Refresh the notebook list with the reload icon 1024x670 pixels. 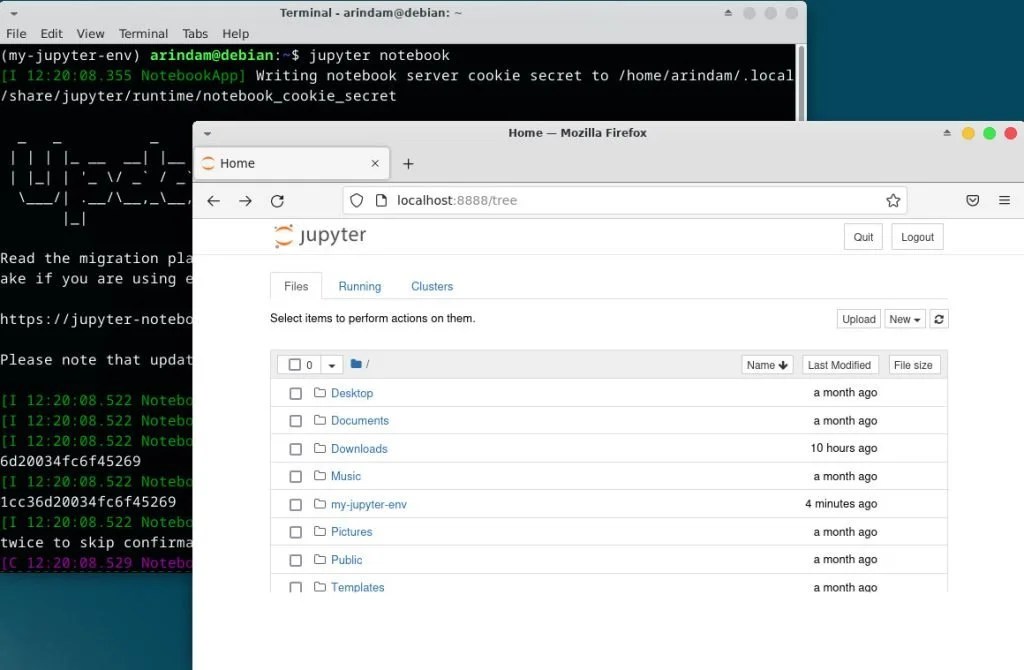(x=938, y=318)
